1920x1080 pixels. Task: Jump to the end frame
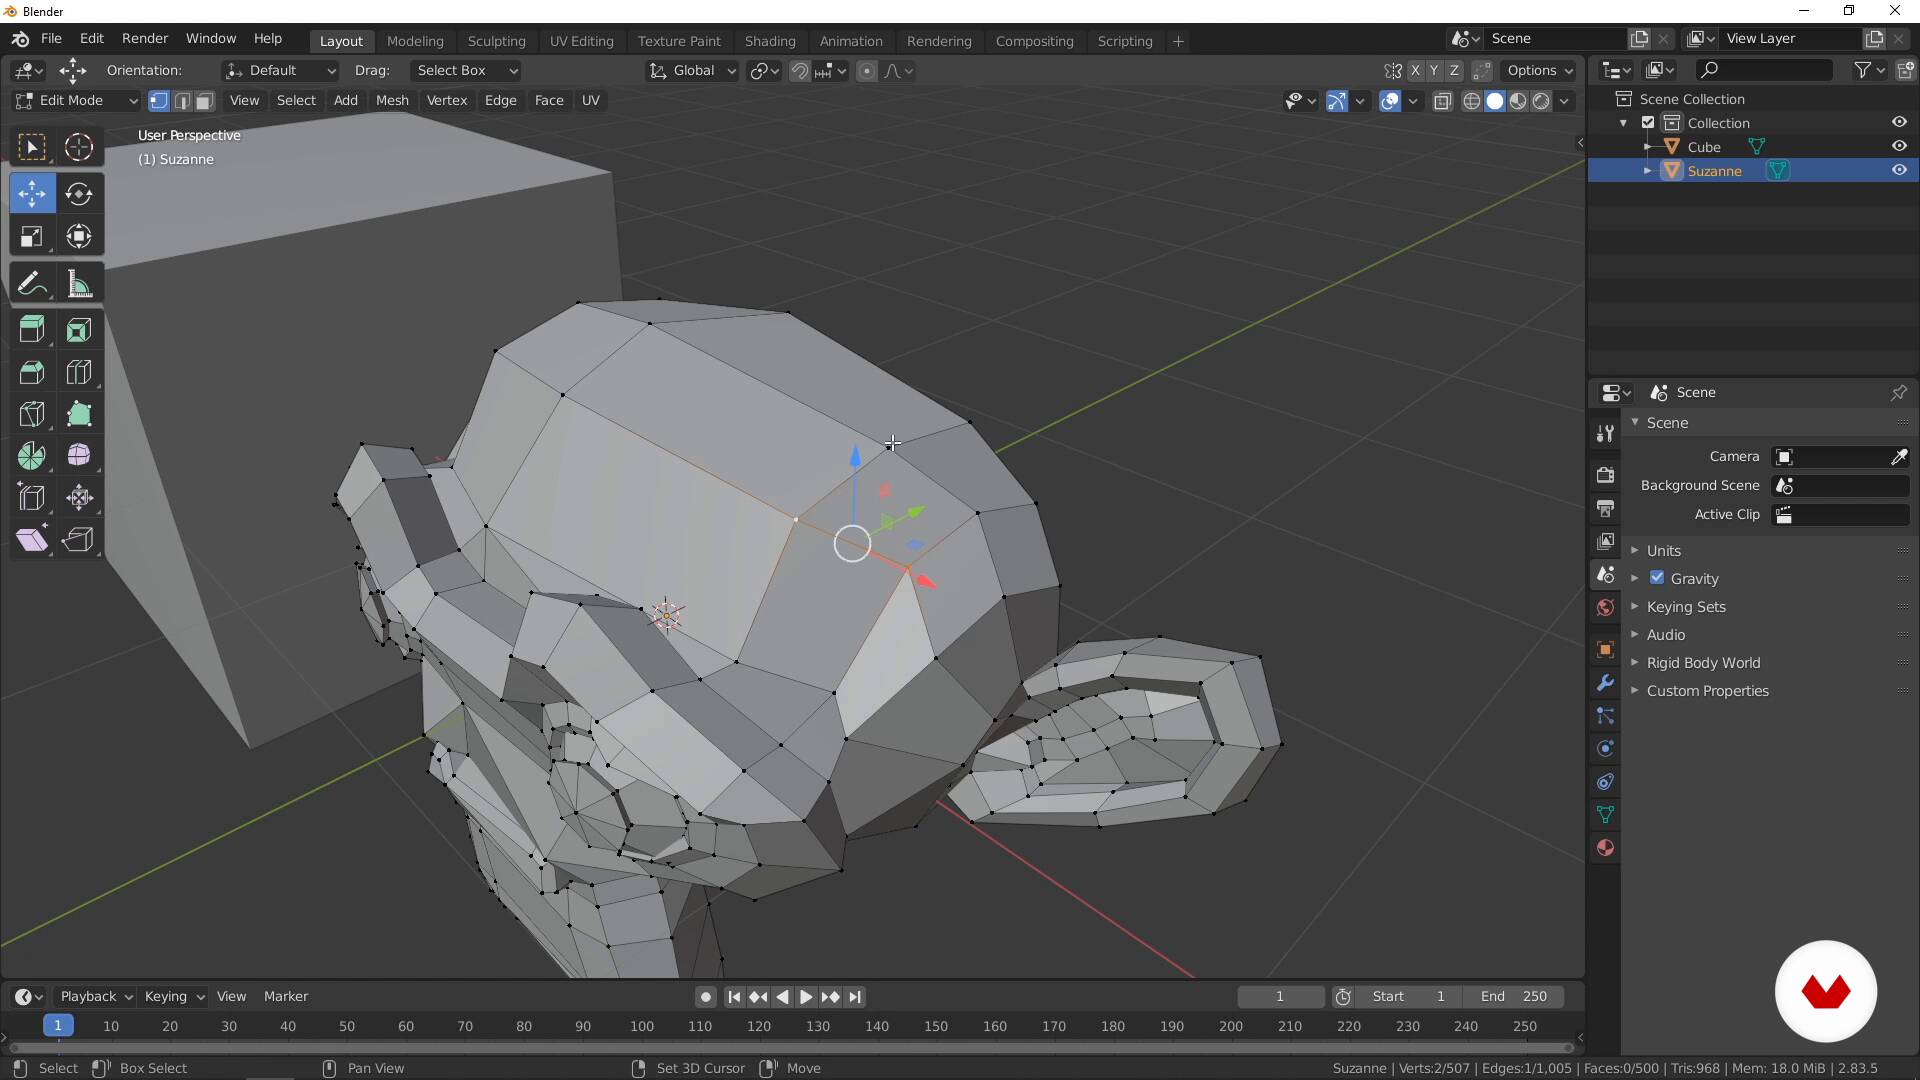point(855,997)
